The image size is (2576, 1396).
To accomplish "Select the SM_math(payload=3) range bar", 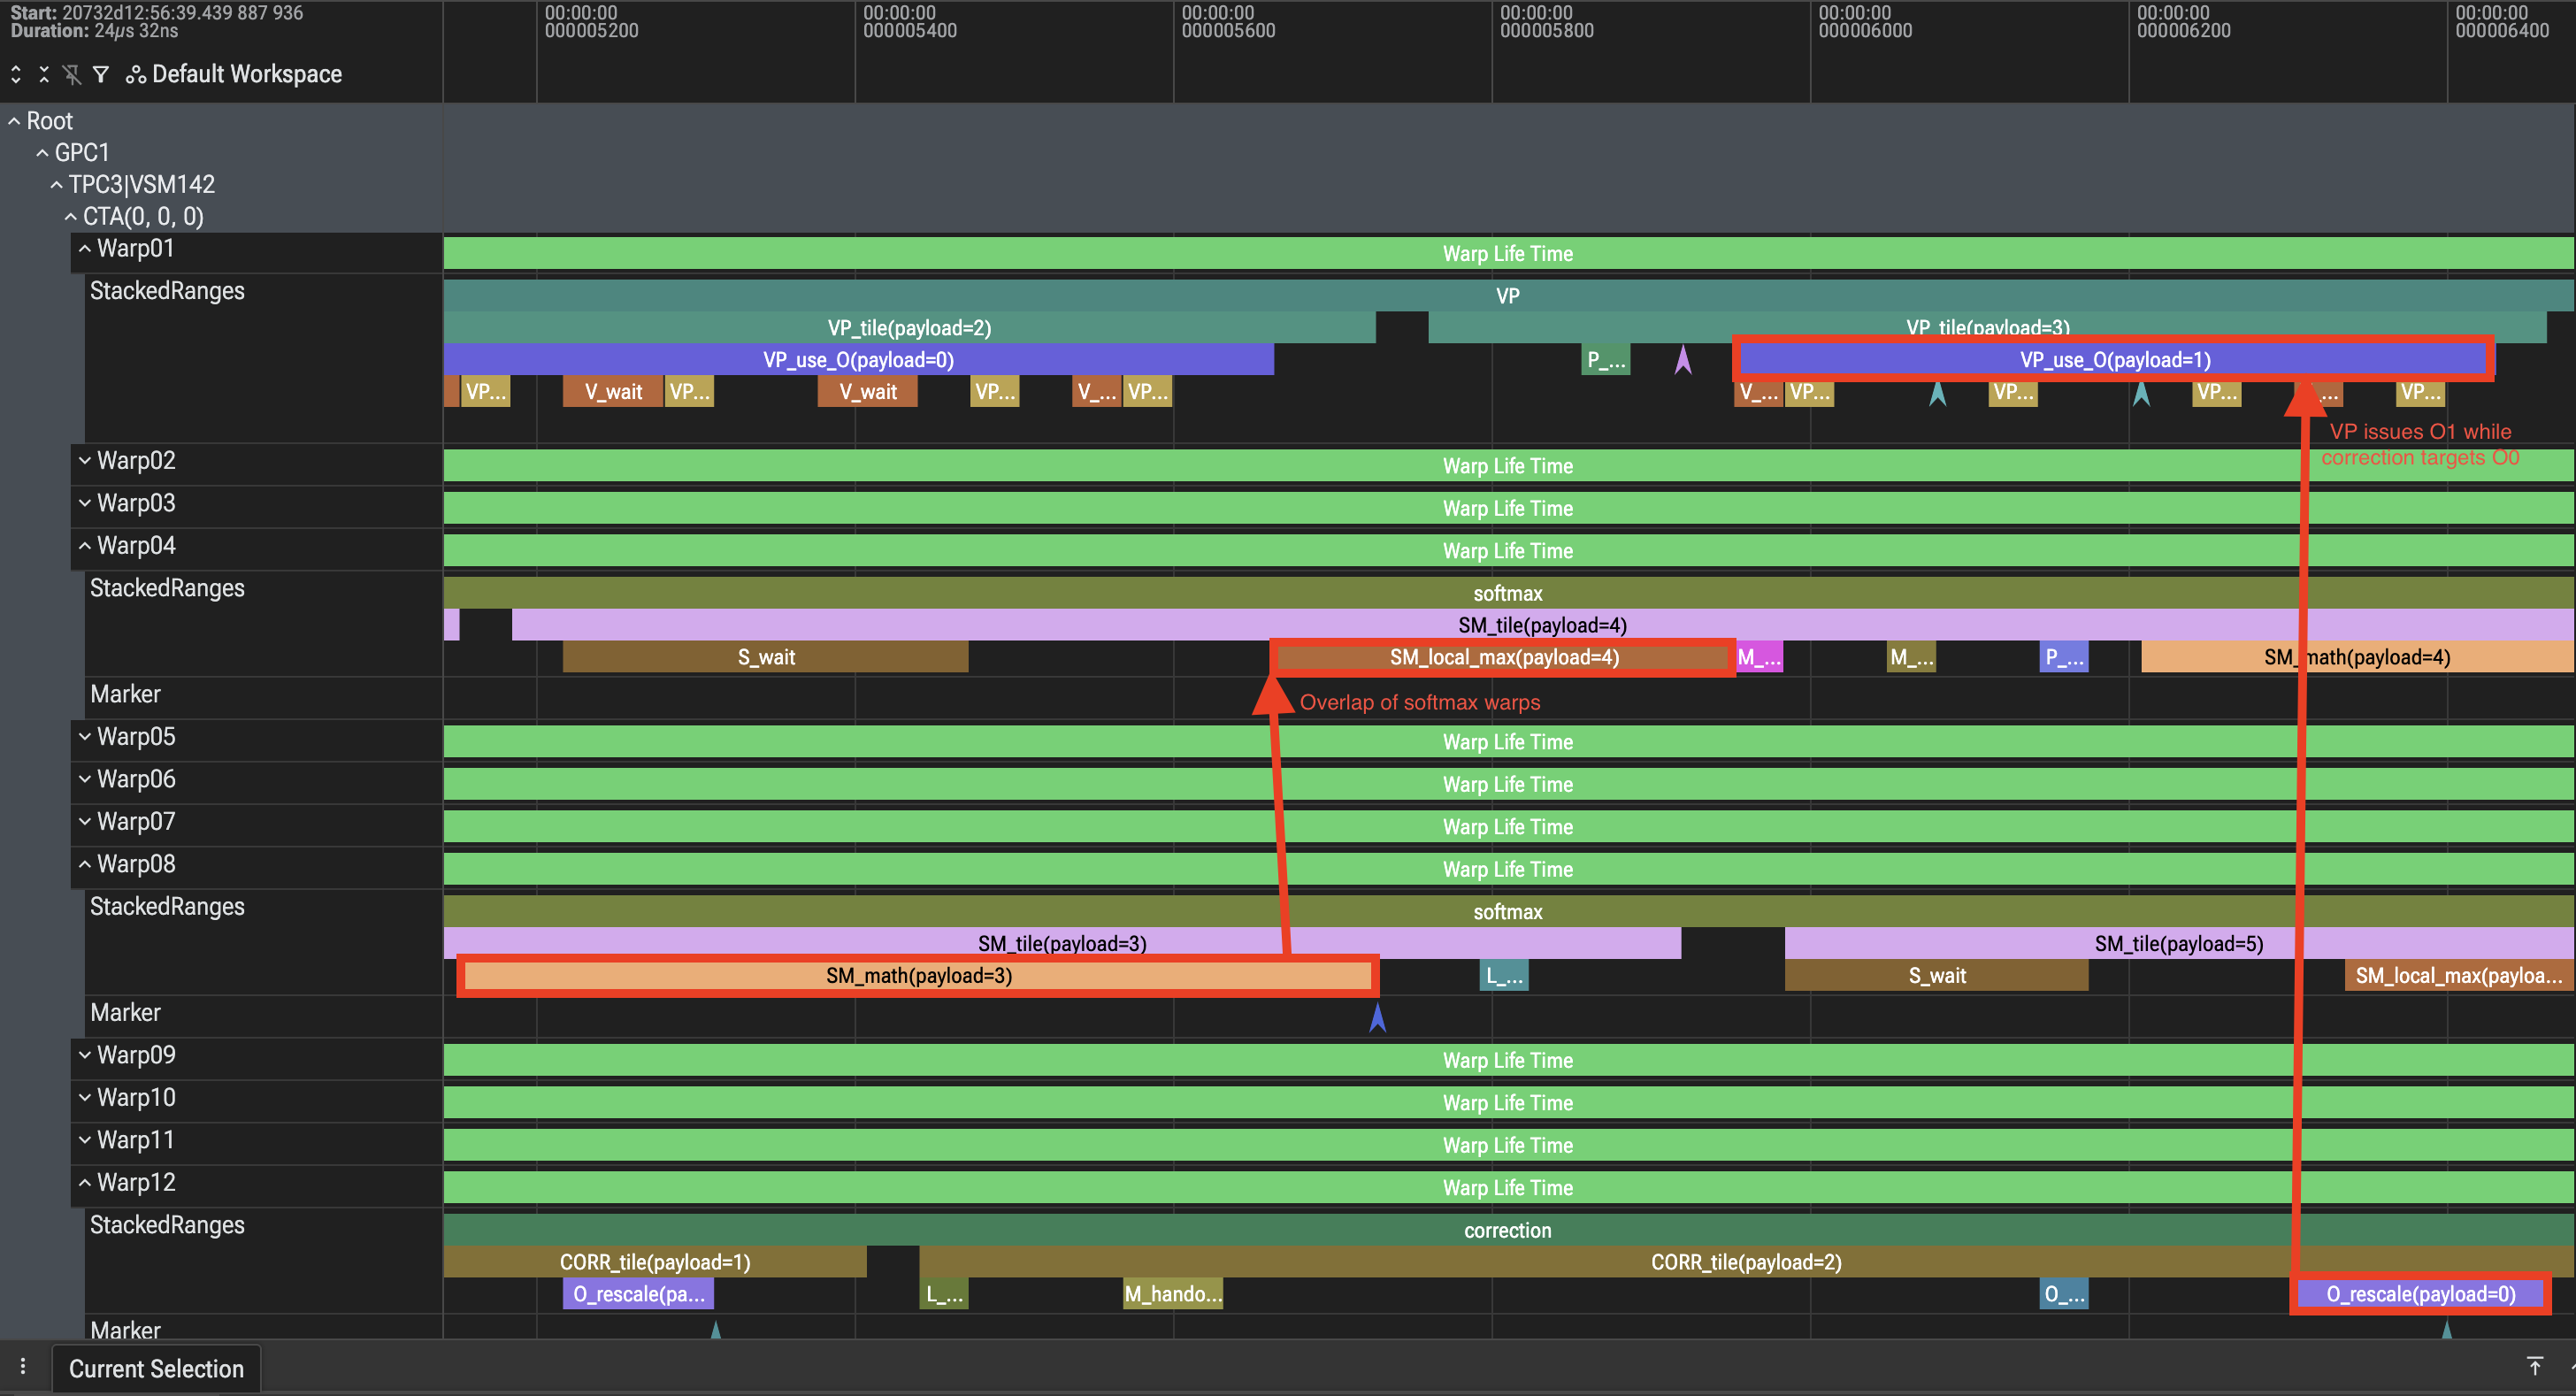I will pyautogui.click(x=918, y=976).
